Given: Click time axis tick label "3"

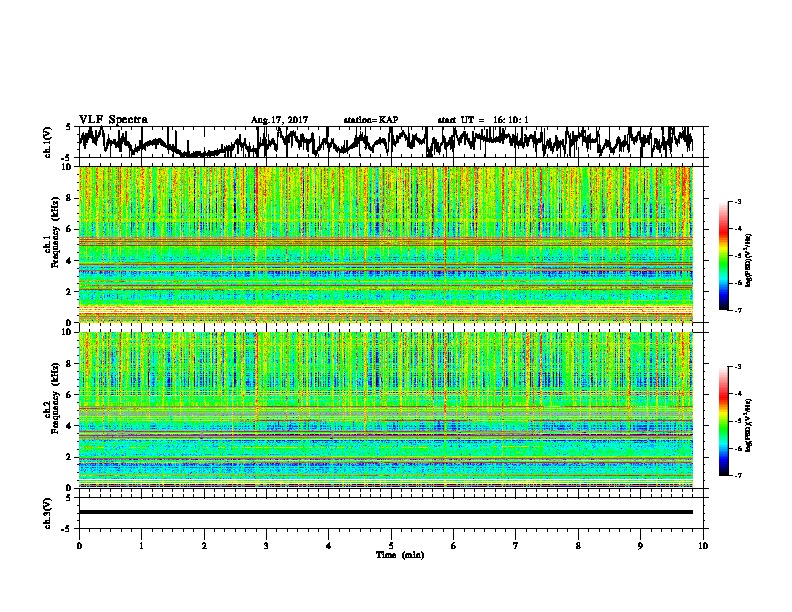Looking at the screenshot, I should click(266, 546).
